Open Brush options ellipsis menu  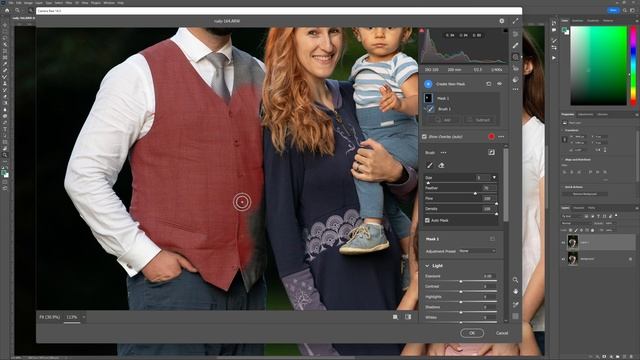pos(443,153)
